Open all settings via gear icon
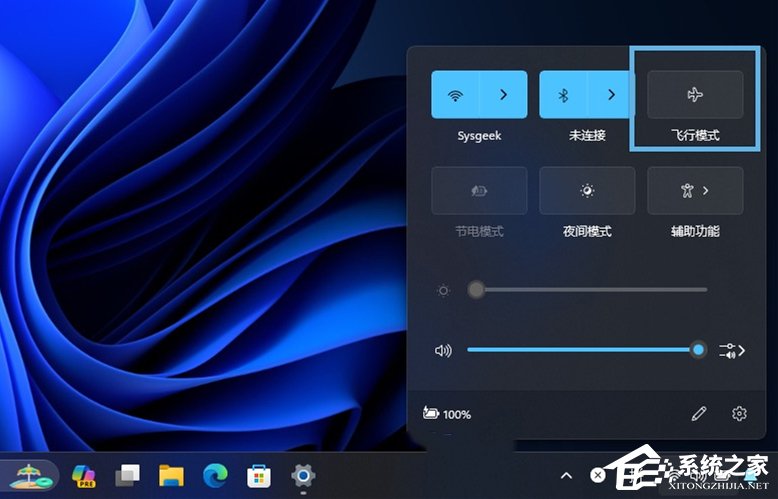Screen dimensions: 778x499 [x=739, y=414]
